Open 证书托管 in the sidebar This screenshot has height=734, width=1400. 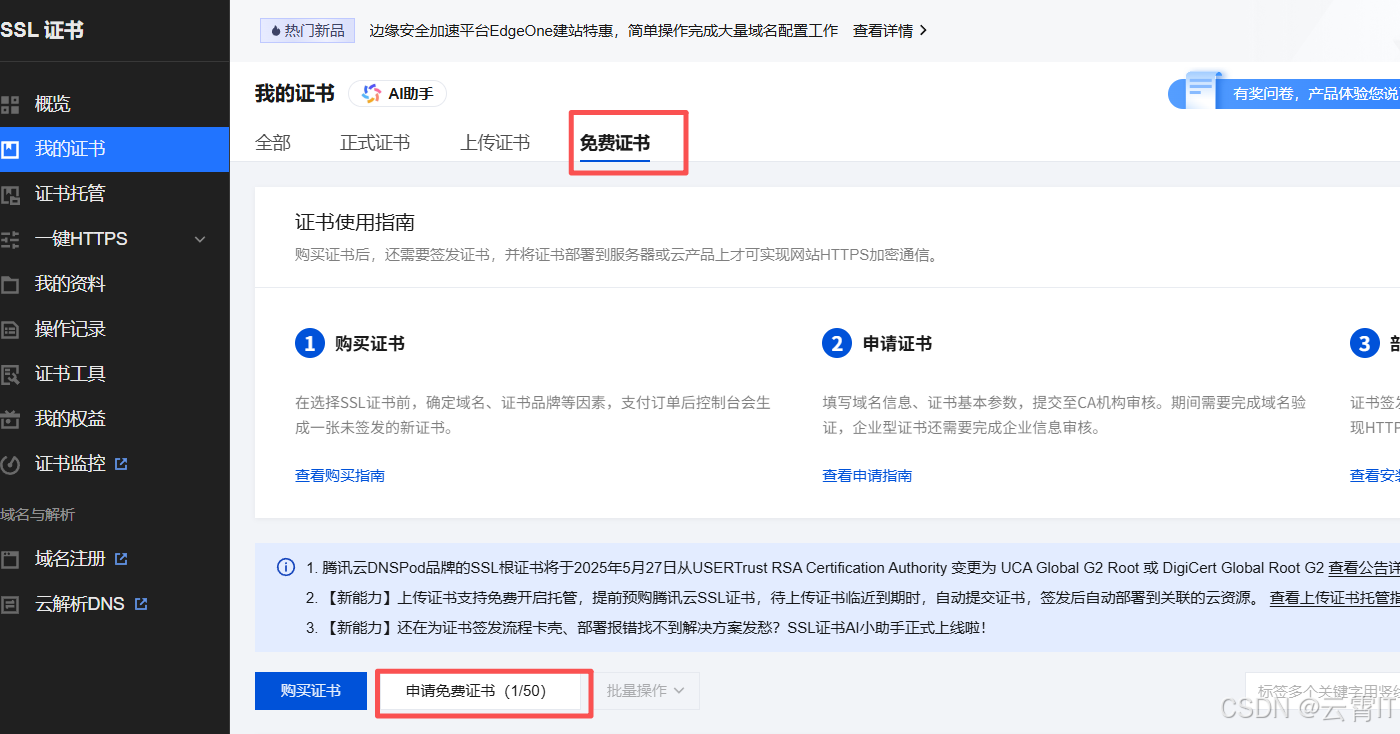pos(114,194)
